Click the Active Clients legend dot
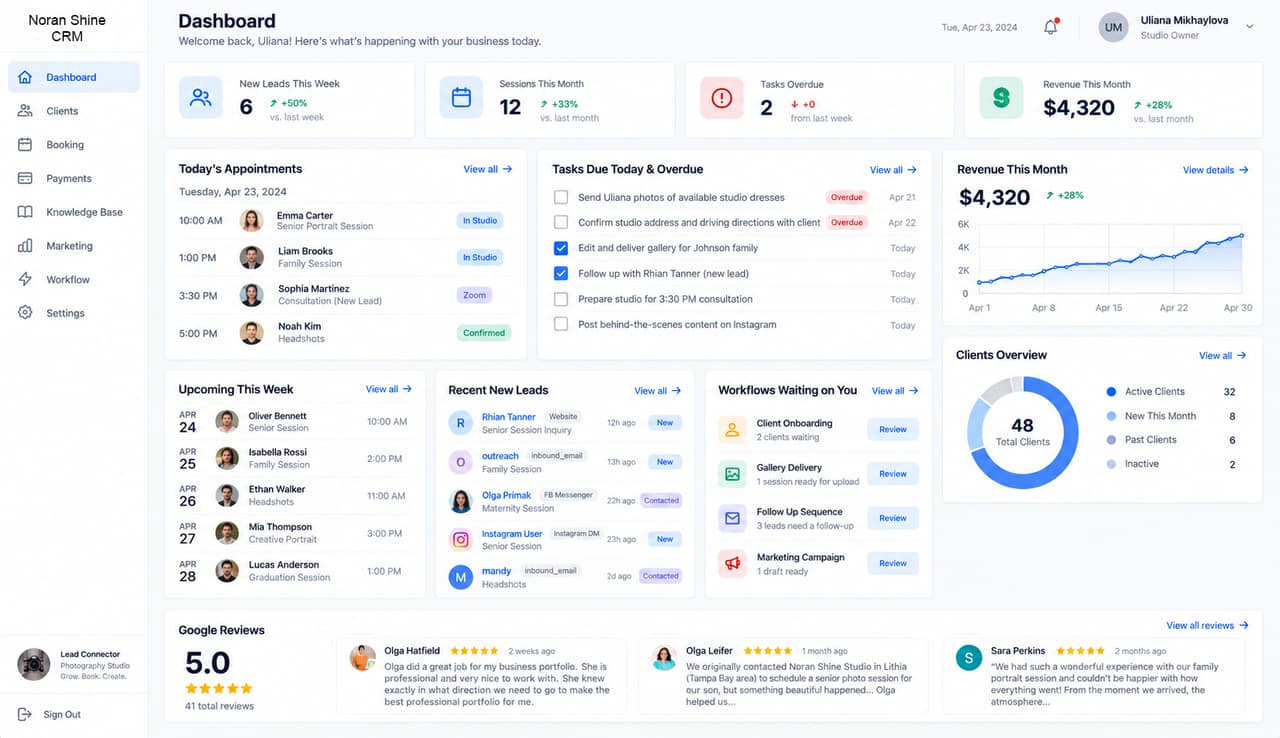1280x738 pixels. tap(1111, 392)
